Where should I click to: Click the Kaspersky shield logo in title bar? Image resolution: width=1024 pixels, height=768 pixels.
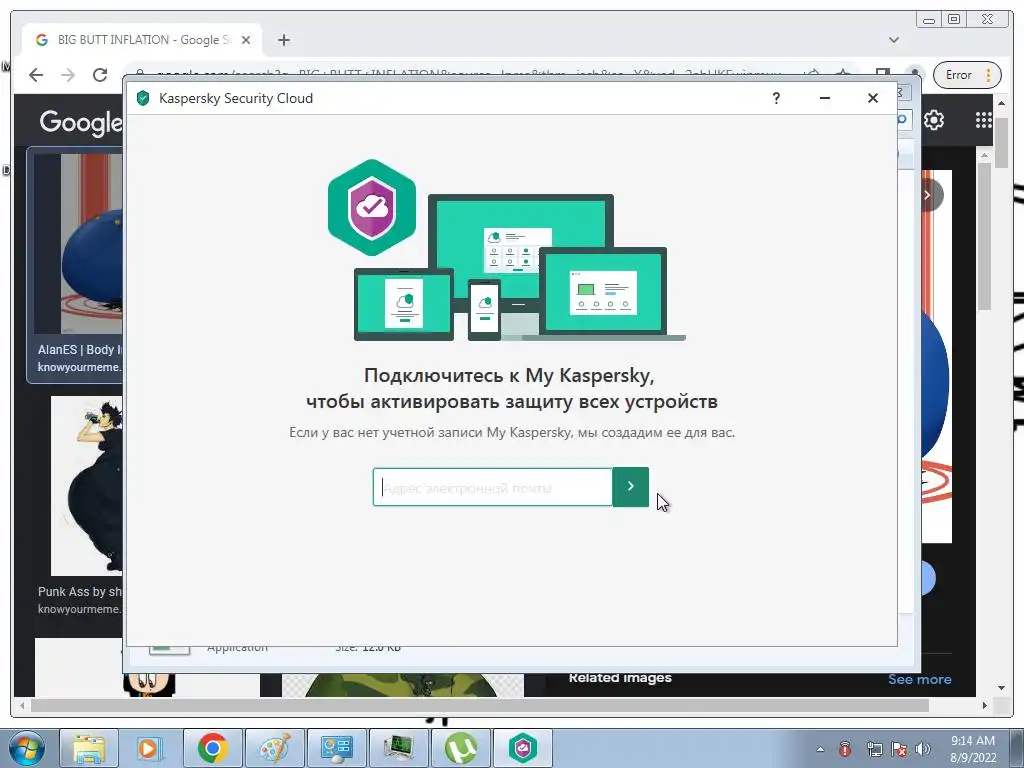pos(143,98)
